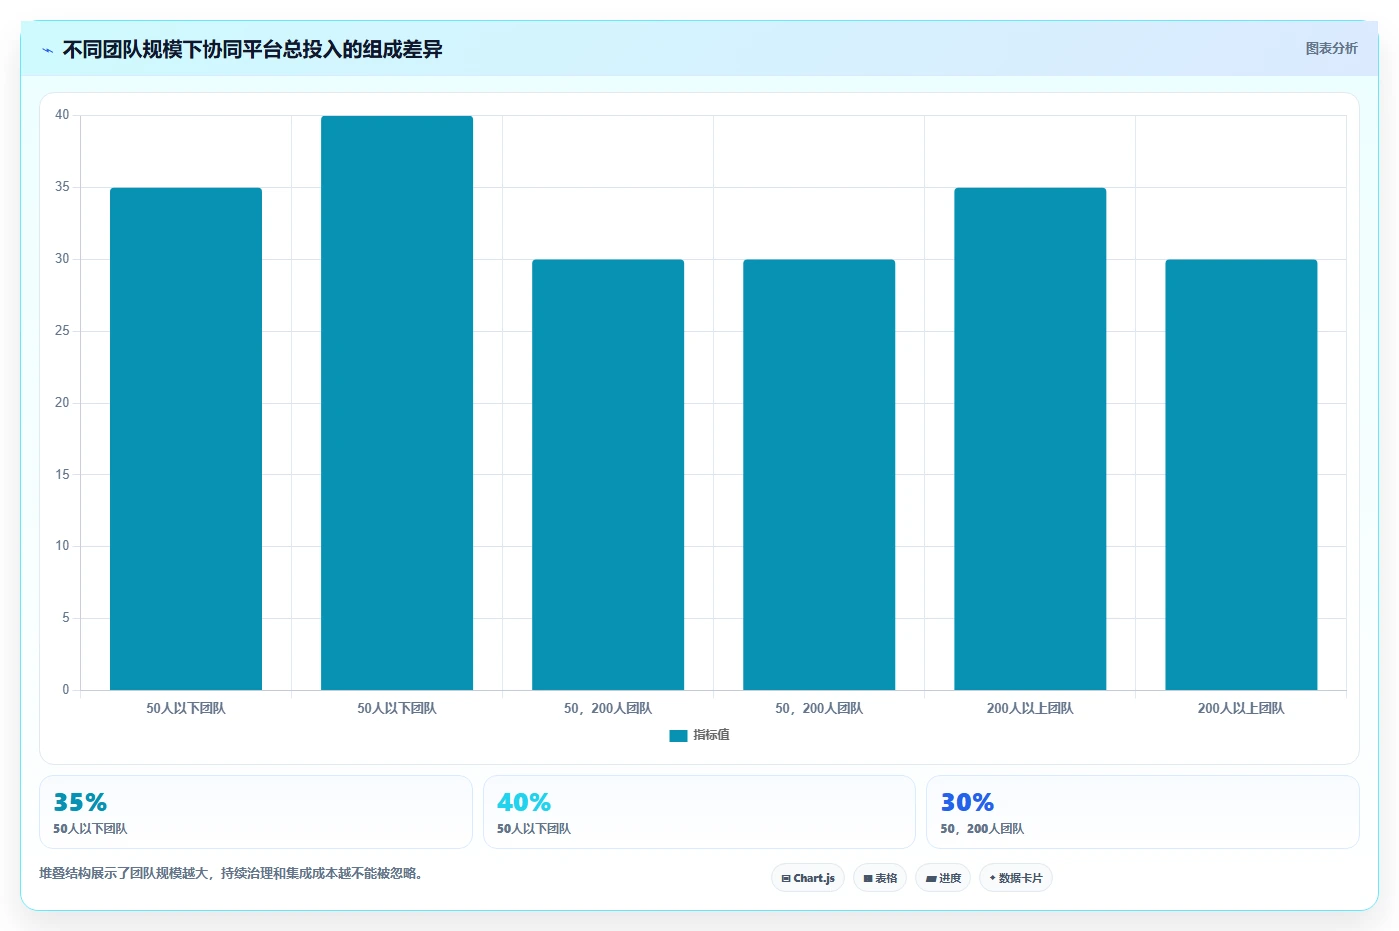Image resolution: width=1399 pixels, height=931 pixels.
Task: Click the 图表分析 label in the header
Action: point(1331,48)
